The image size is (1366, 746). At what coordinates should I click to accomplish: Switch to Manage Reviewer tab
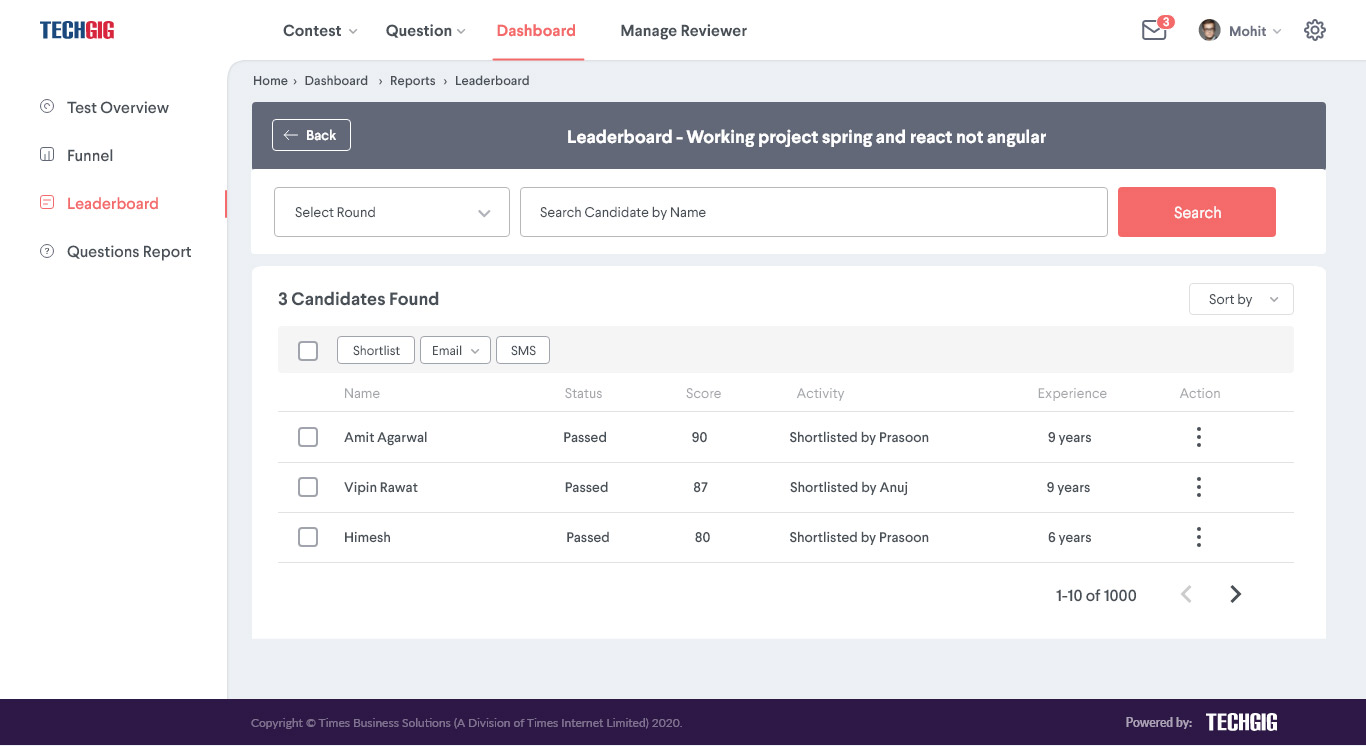(x=684, y=31)
